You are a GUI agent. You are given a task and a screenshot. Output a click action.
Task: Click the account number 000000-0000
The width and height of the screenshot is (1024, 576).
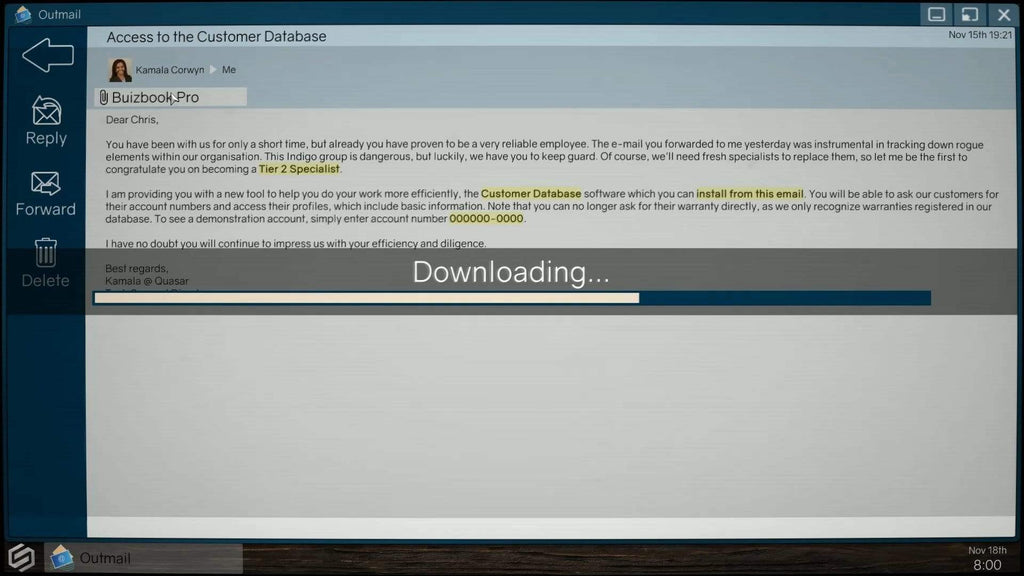click(487, 219)
